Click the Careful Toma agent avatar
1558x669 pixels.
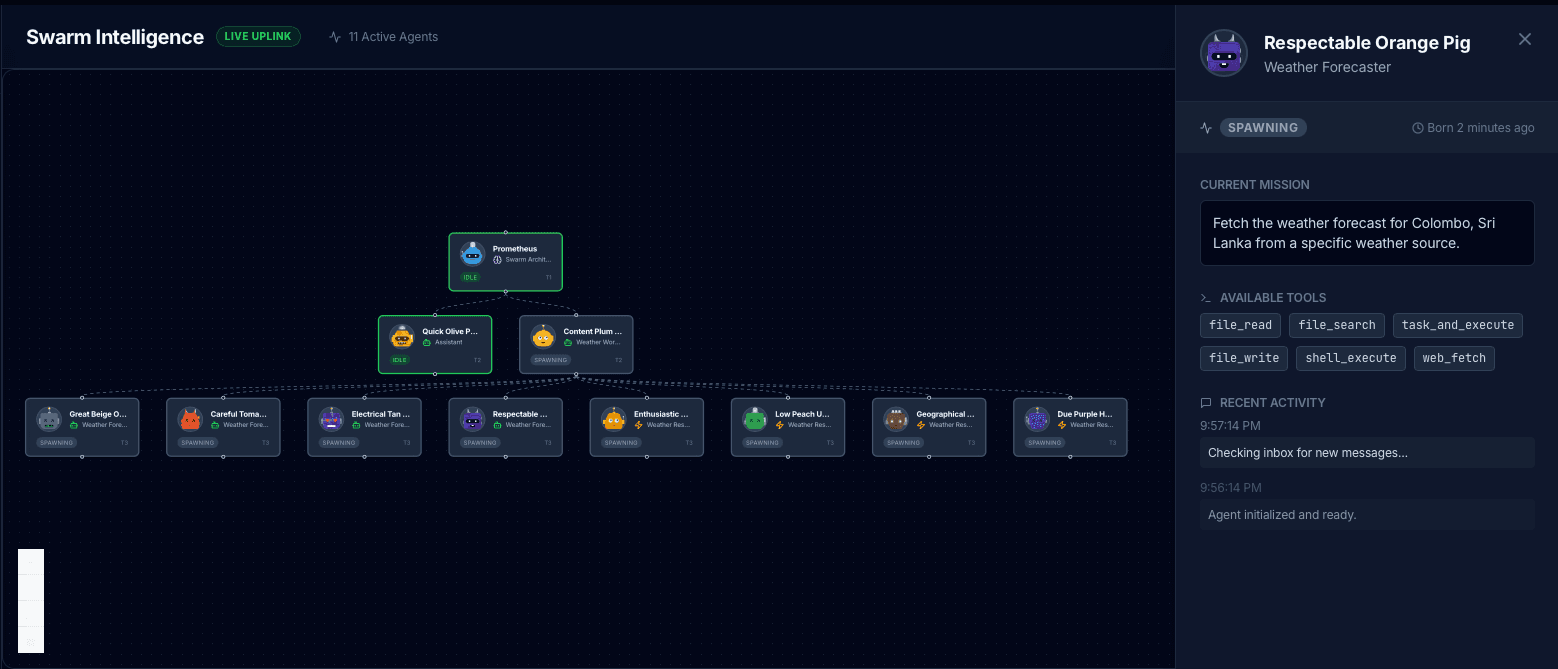point(190,419)
